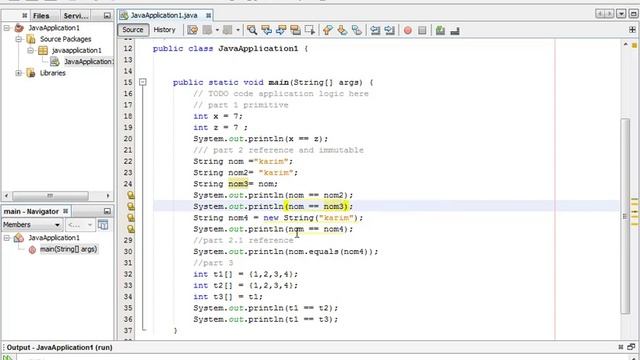Click hint bulb on line 28
The height and width of the screenshot is (360, 640).
coord(131,229)
